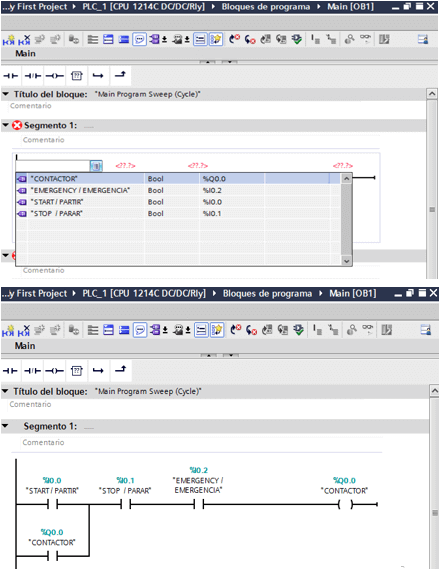Click the "CONTACTOR" %Q0.0 output coil
The width and height of the screenshot is (440, 569).
click(345, 504)
